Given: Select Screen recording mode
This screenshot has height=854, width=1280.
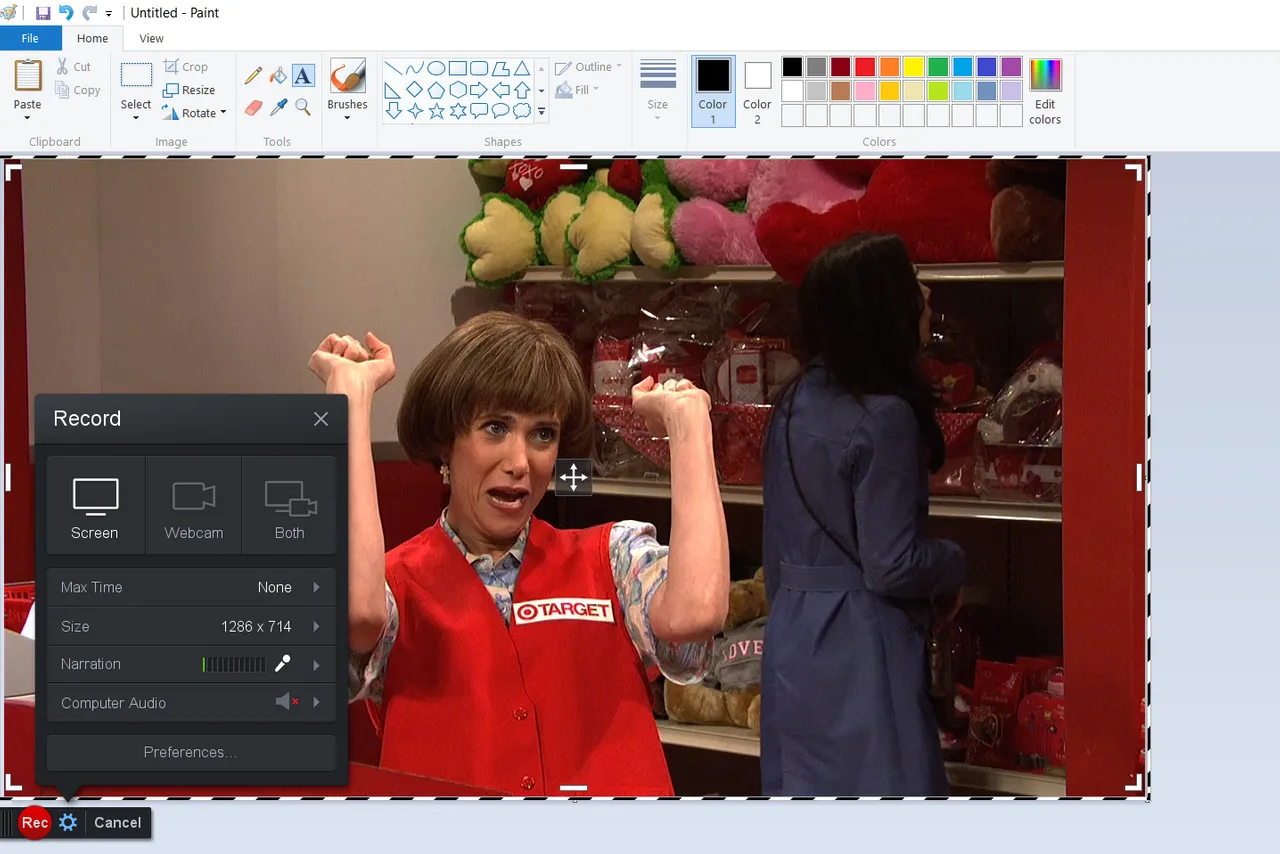Looking at the screenshot, I should [x=95, y=506].
